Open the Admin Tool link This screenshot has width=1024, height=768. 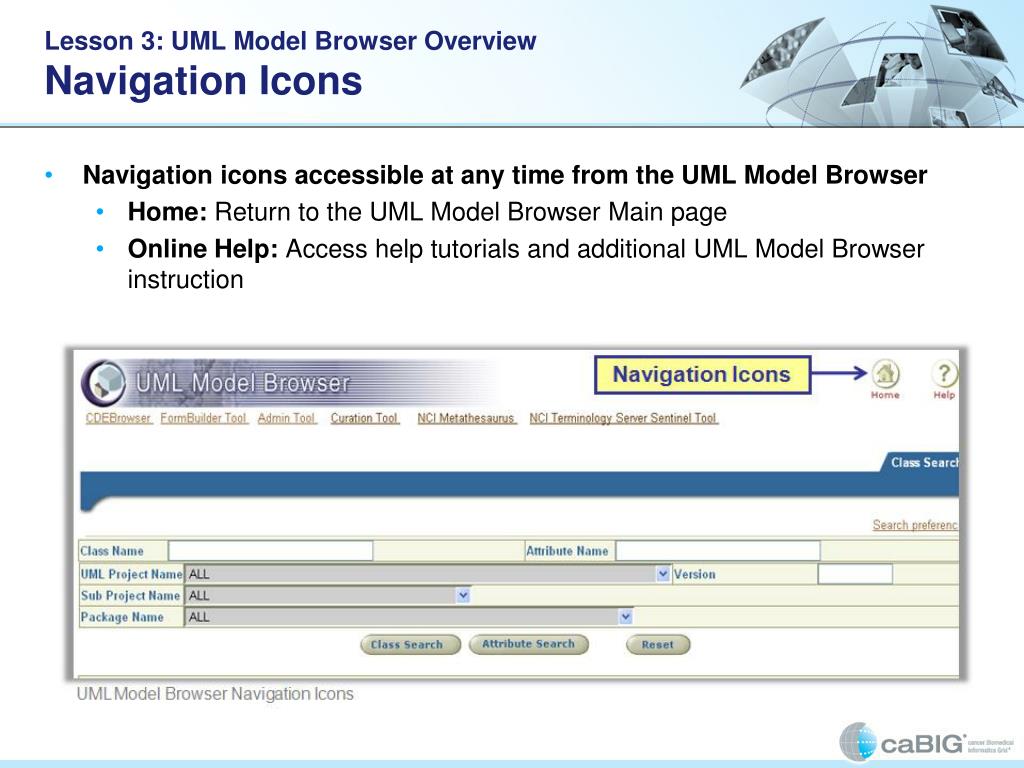pyautogui.click(x=286, y=418)
